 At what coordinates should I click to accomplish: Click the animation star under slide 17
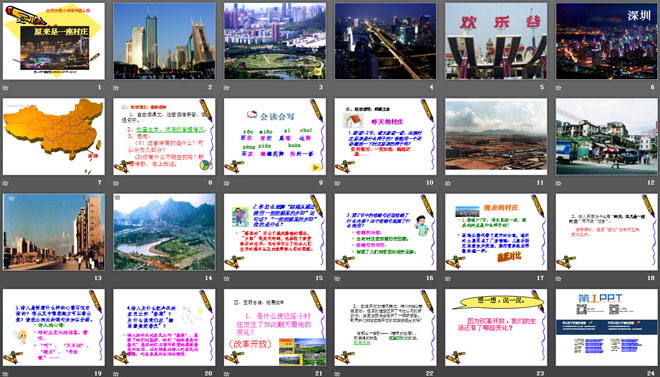(448, 279)
